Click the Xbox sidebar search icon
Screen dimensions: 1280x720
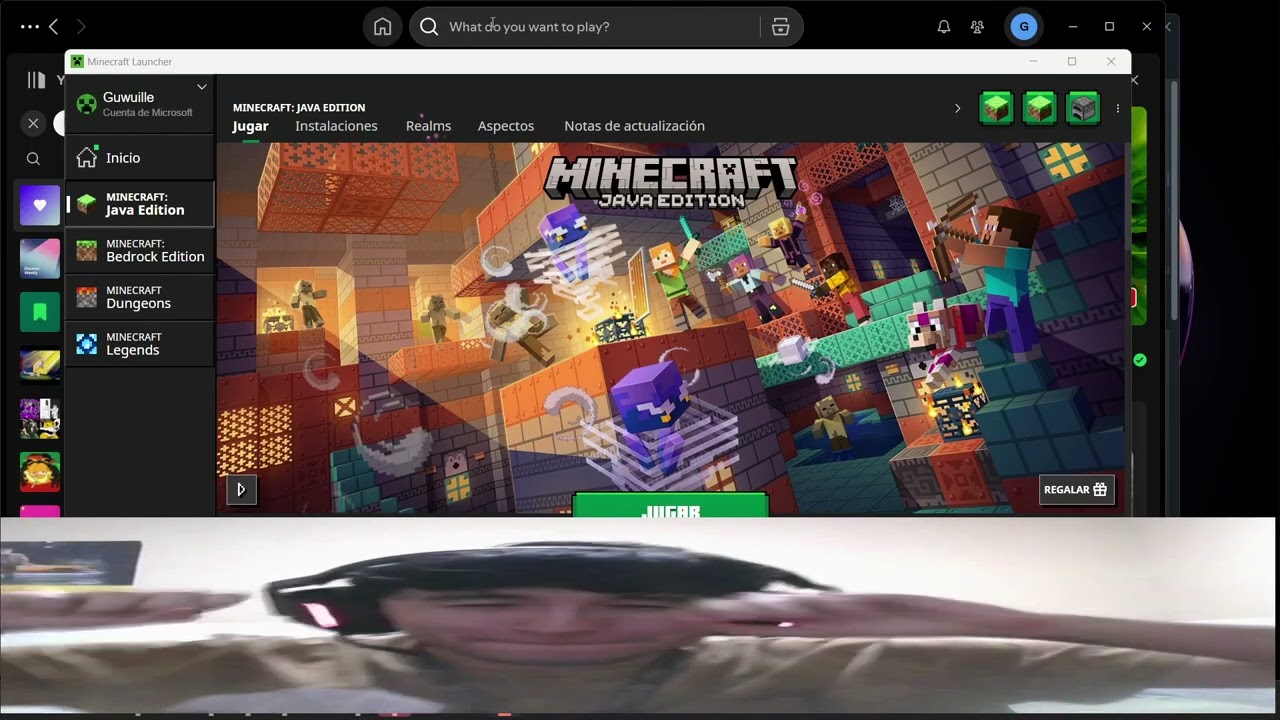(x=33, y=159)
